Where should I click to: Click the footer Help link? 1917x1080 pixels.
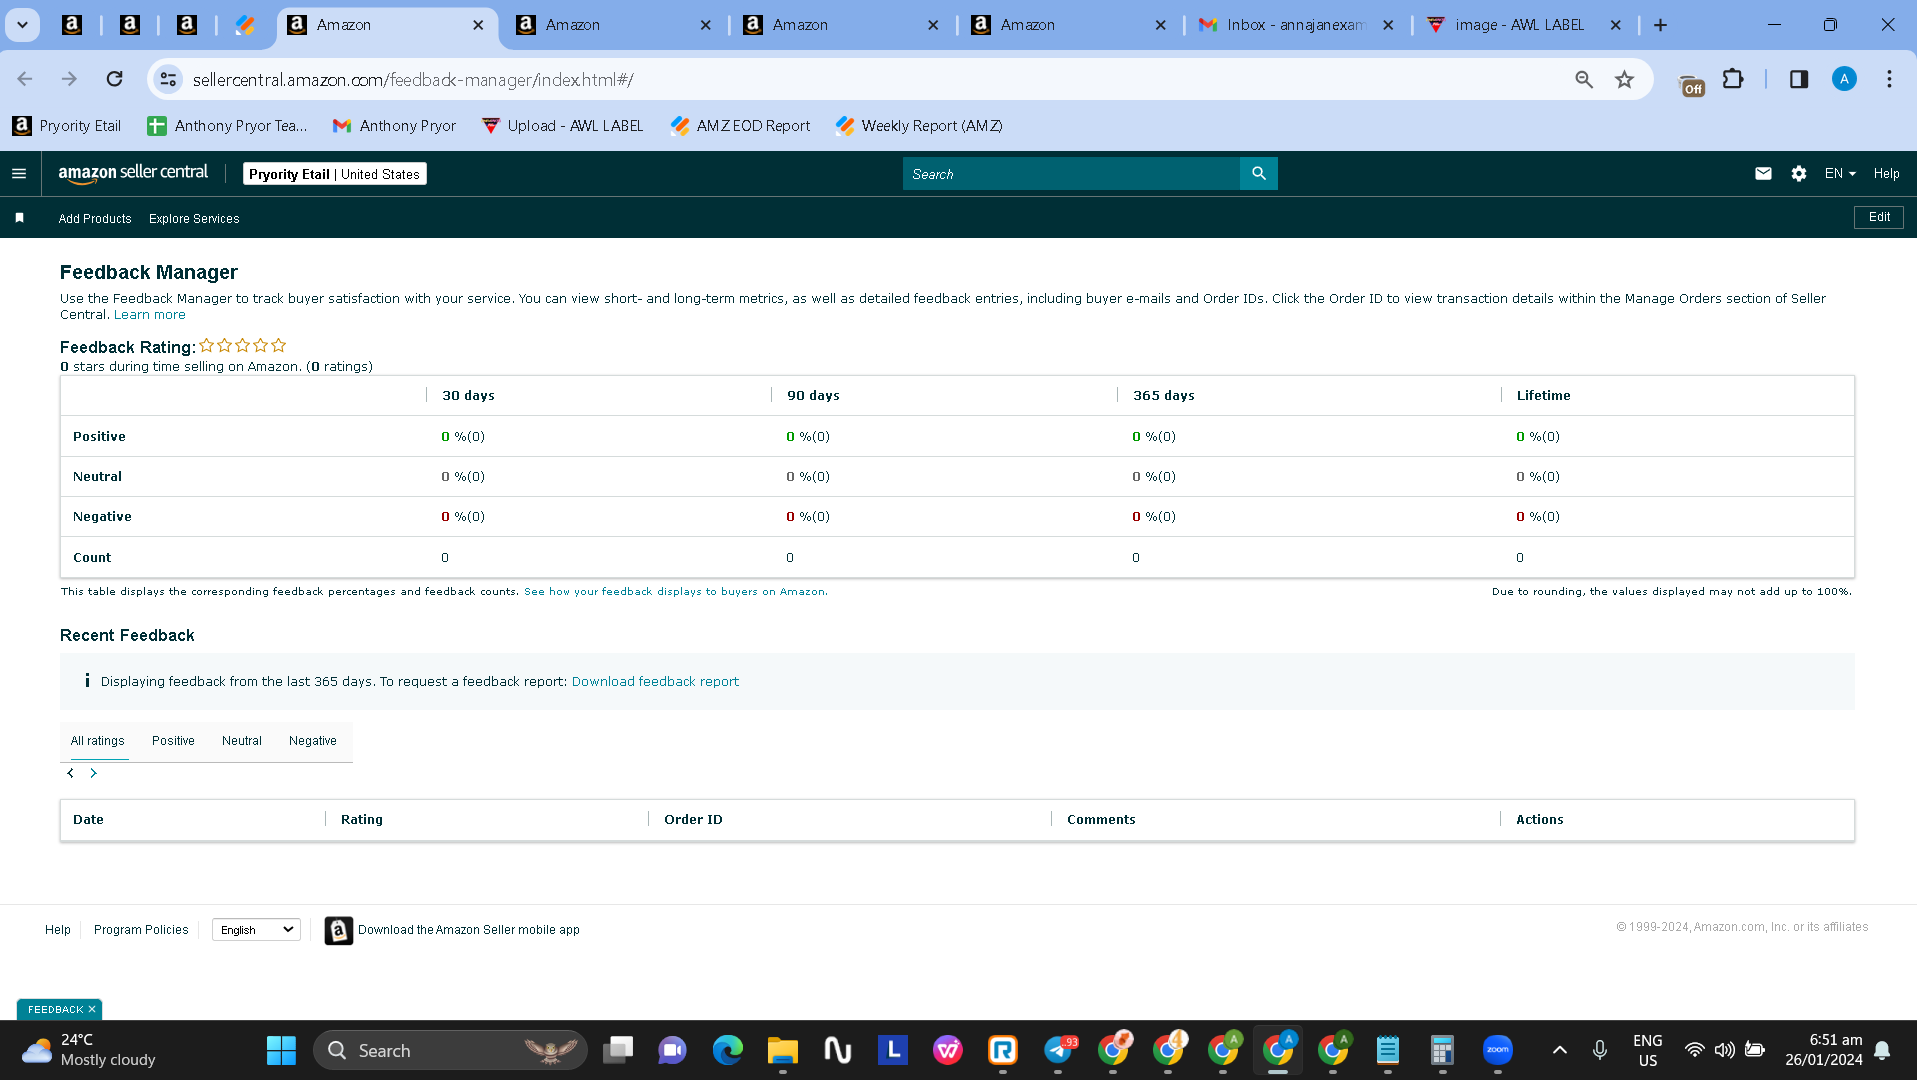pyautogui.click(x=58, y=930)
